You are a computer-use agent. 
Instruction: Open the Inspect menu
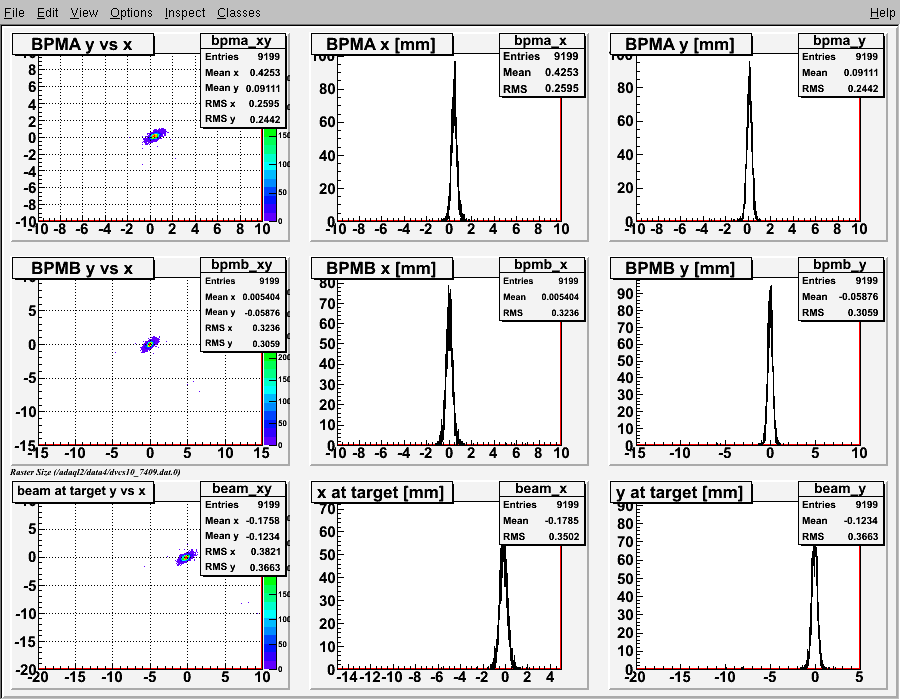click(184, 13)
